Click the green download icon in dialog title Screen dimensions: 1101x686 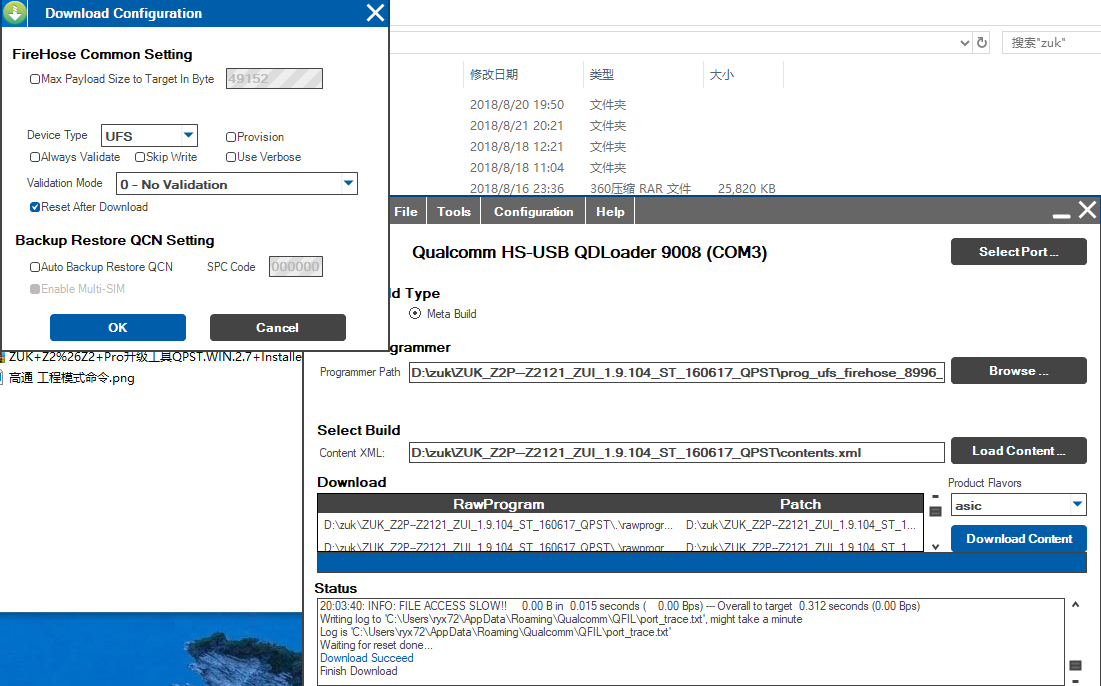tap(15, 13)
